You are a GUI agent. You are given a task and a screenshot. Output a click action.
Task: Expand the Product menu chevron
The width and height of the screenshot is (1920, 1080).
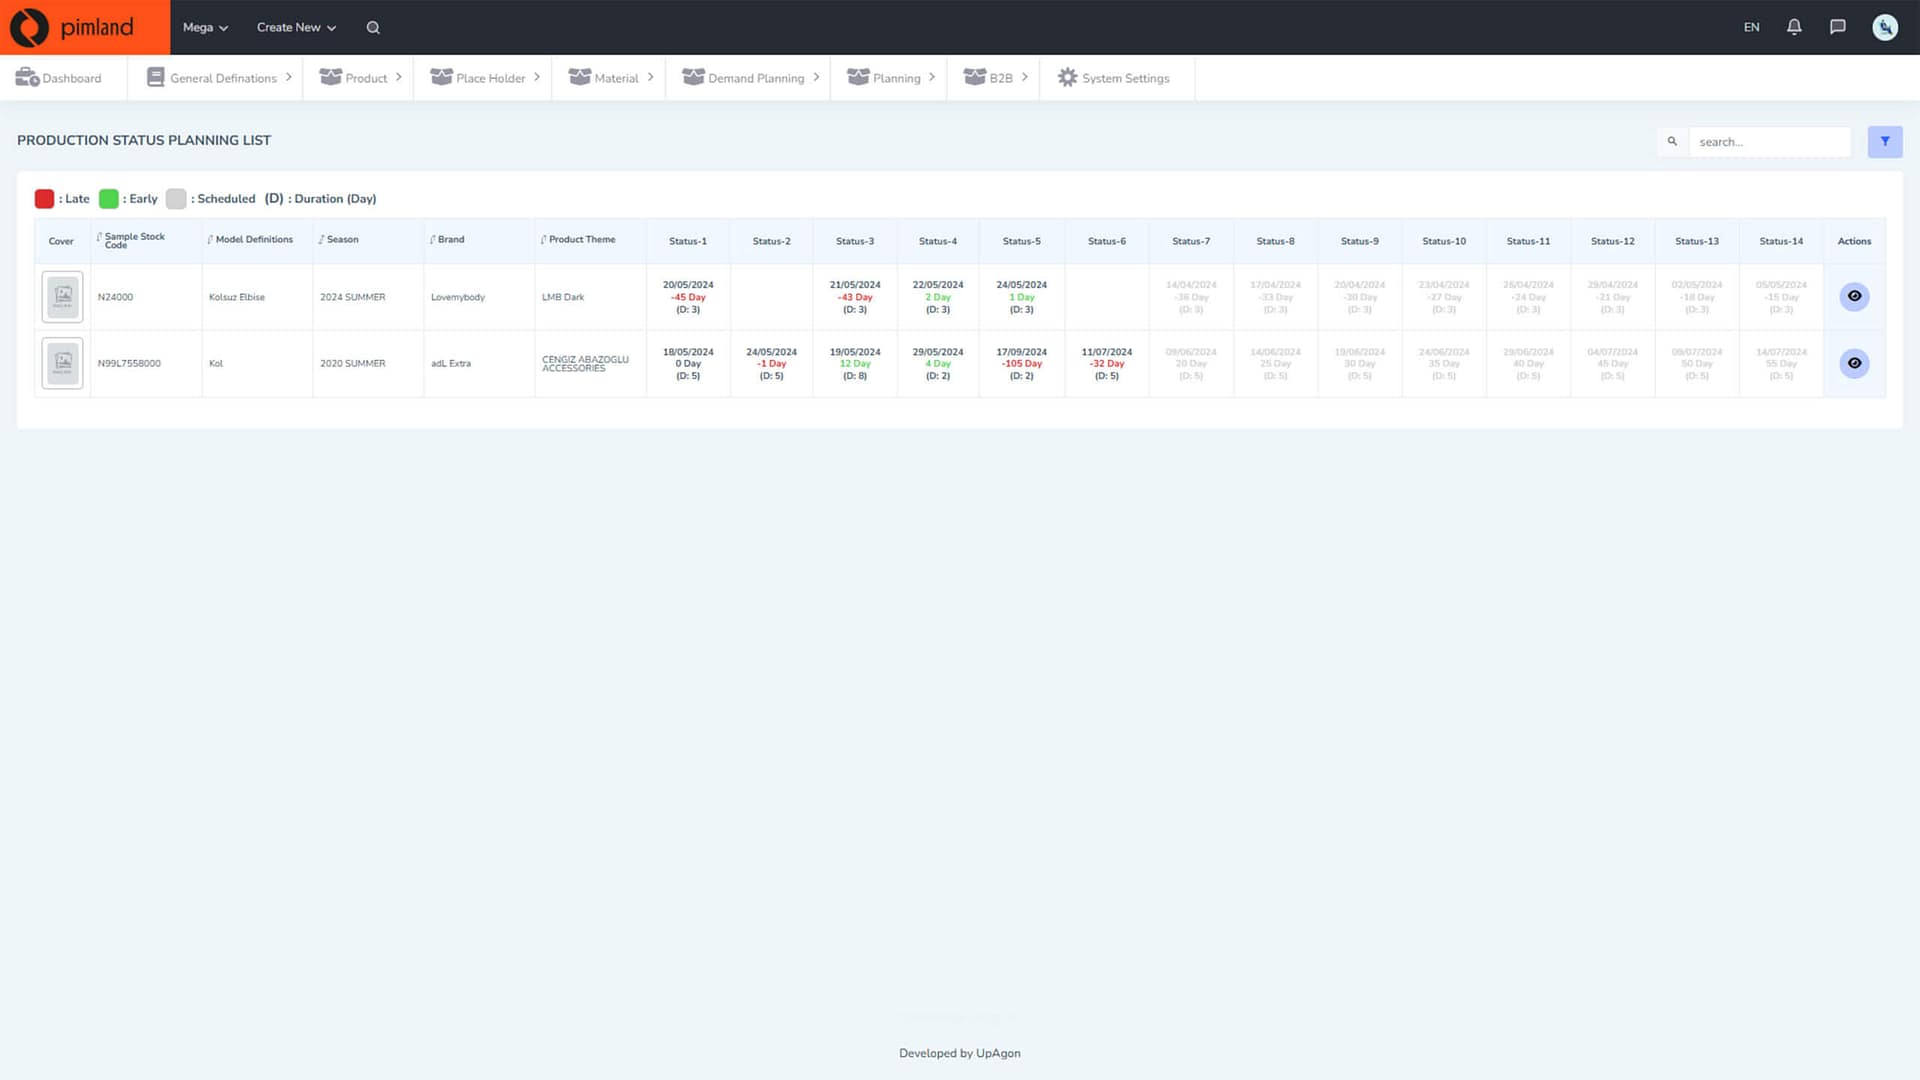pyautogui.click(x=398, y=77)
